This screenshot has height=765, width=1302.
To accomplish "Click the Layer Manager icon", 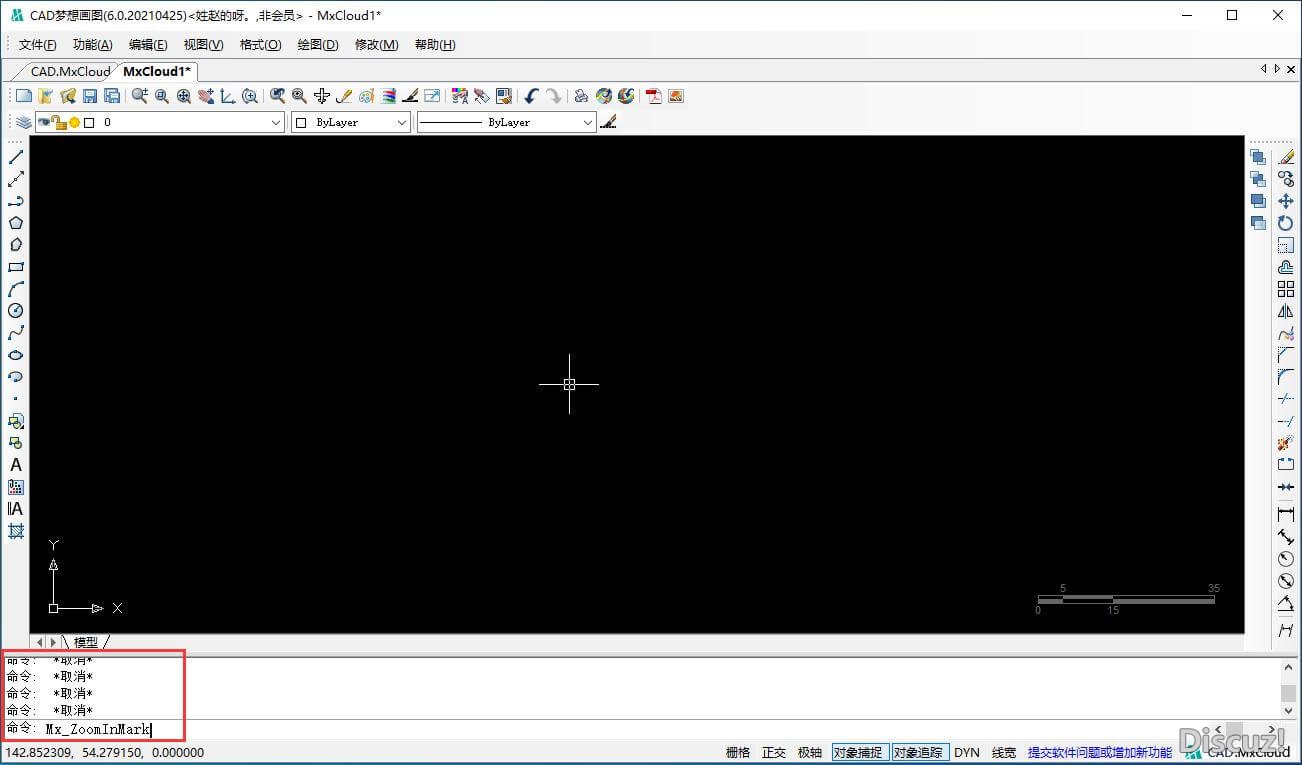I will [23, 122].
